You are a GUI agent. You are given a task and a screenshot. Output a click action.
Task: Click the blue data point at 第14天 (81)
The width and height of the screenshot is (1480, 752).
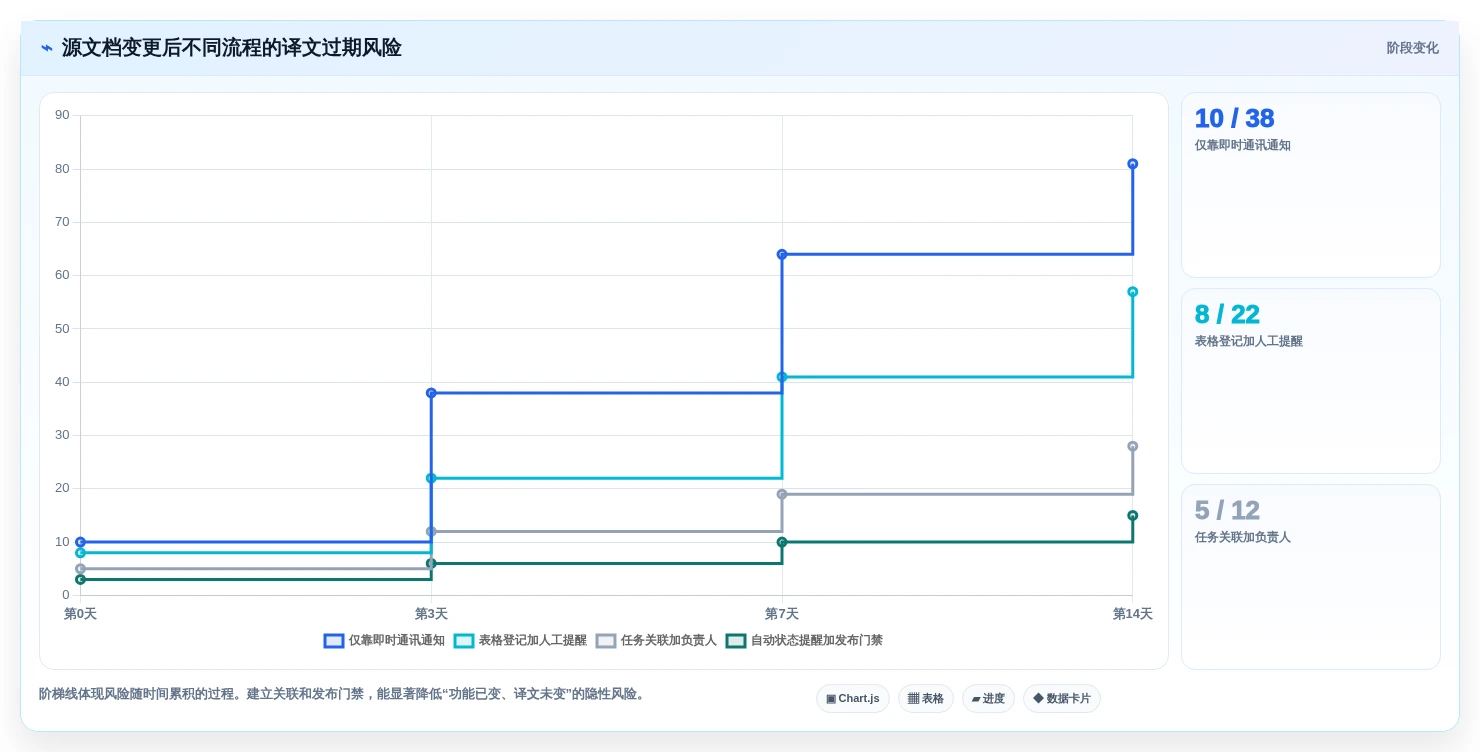click(x=1133, y=164)
